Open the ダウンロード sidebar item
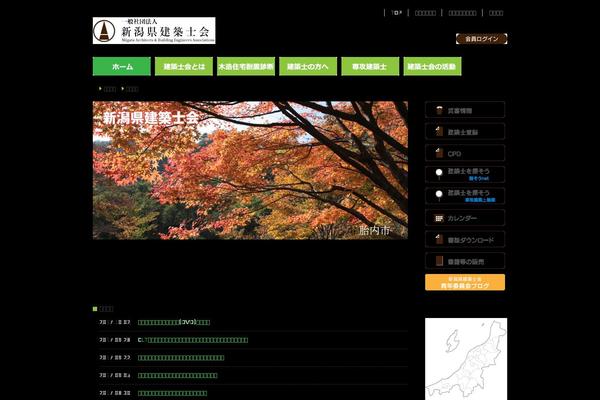Image resolution: width=600 pixels, height=400 pixels. [x=465, y=239]
